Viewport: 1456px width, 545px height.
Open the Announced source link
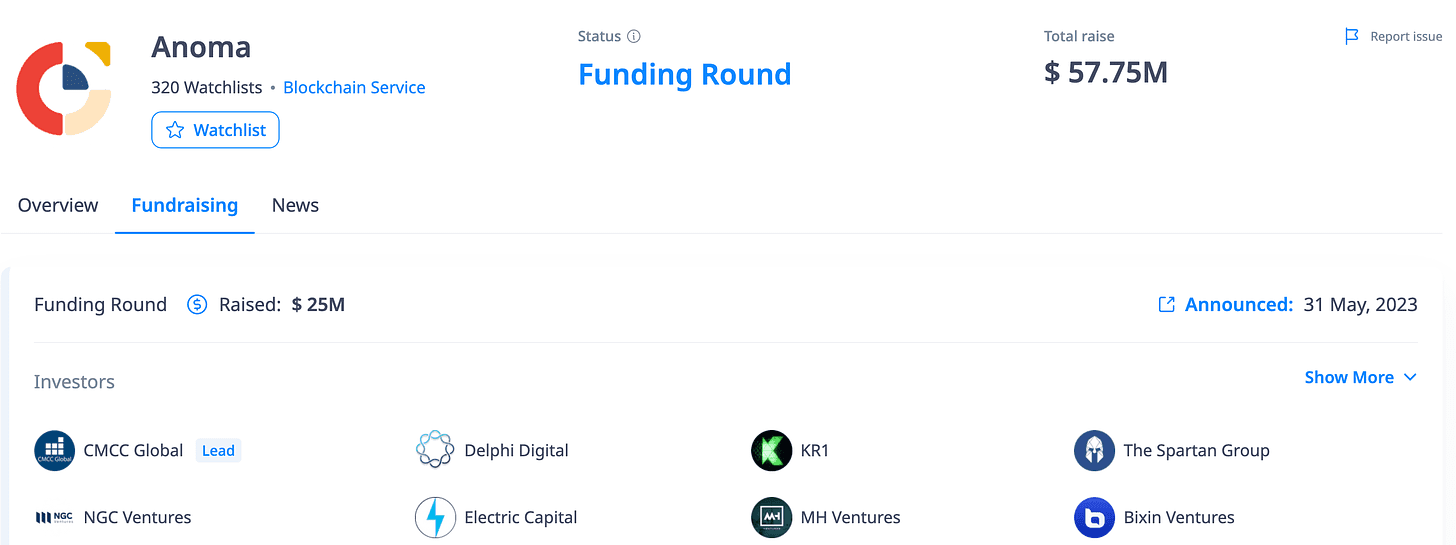(x=1239, y=304)
